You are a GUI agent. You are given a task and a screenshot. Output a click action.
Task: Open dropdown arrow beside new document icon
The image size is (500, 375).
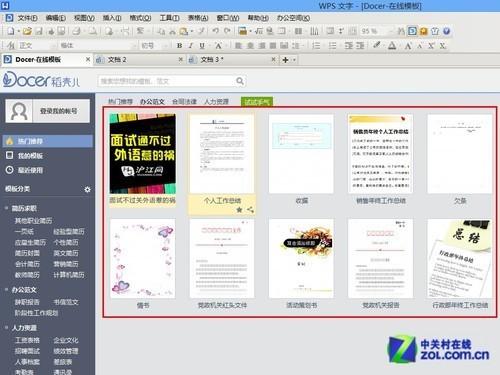coord(19,32)
